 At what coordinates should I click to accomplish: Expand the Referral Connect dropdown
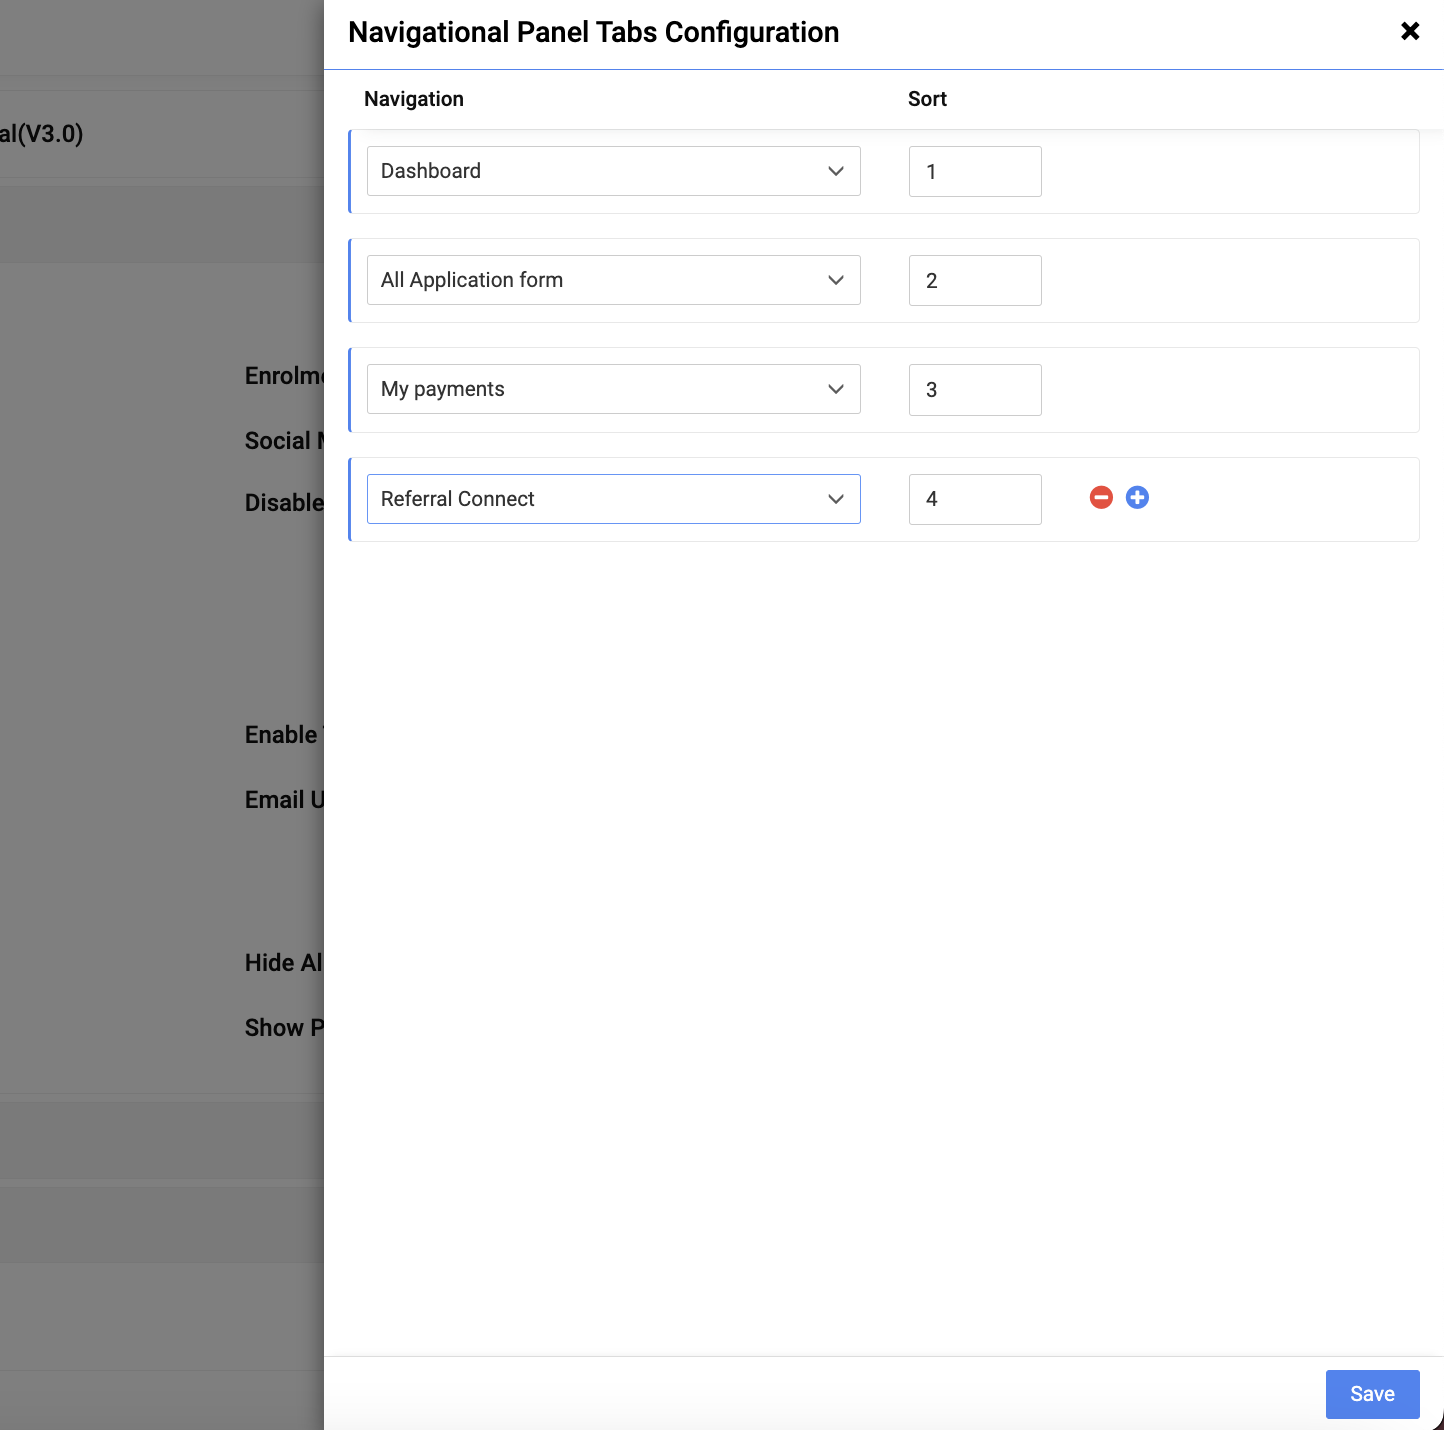tap(613, 499)
